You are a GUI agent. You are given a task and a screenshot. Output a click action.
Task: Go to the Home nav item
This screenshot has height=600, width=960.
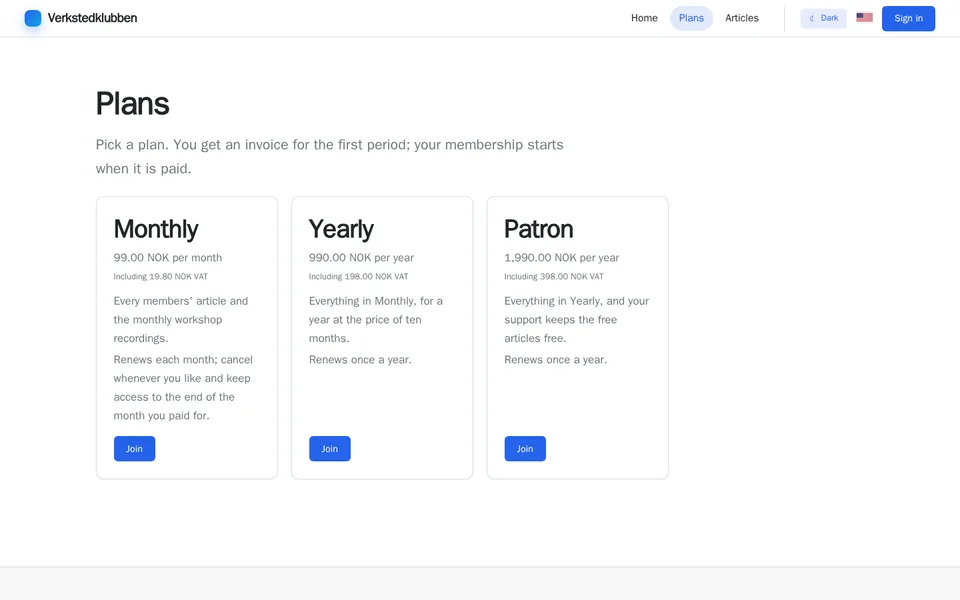644,18
